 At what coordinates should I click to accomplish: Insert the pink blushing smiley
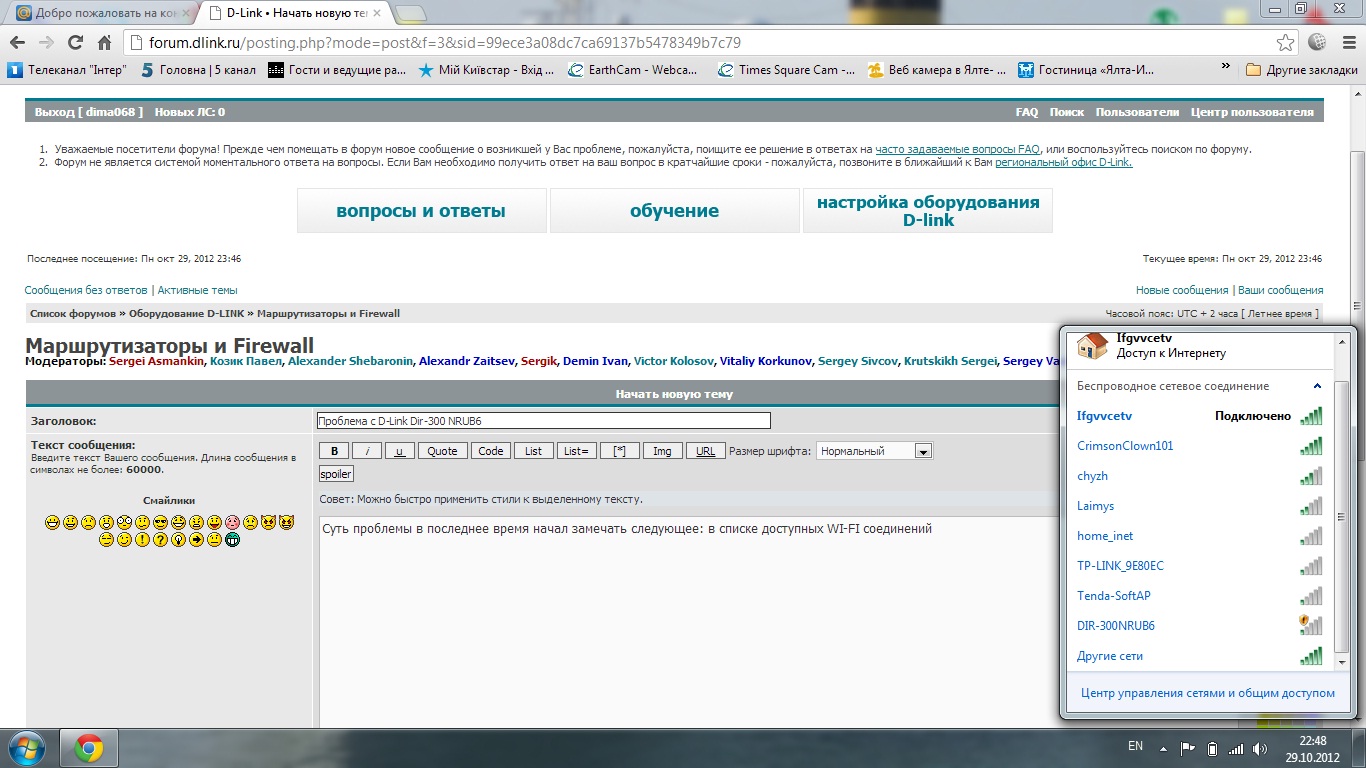click(x=232, y=522)
